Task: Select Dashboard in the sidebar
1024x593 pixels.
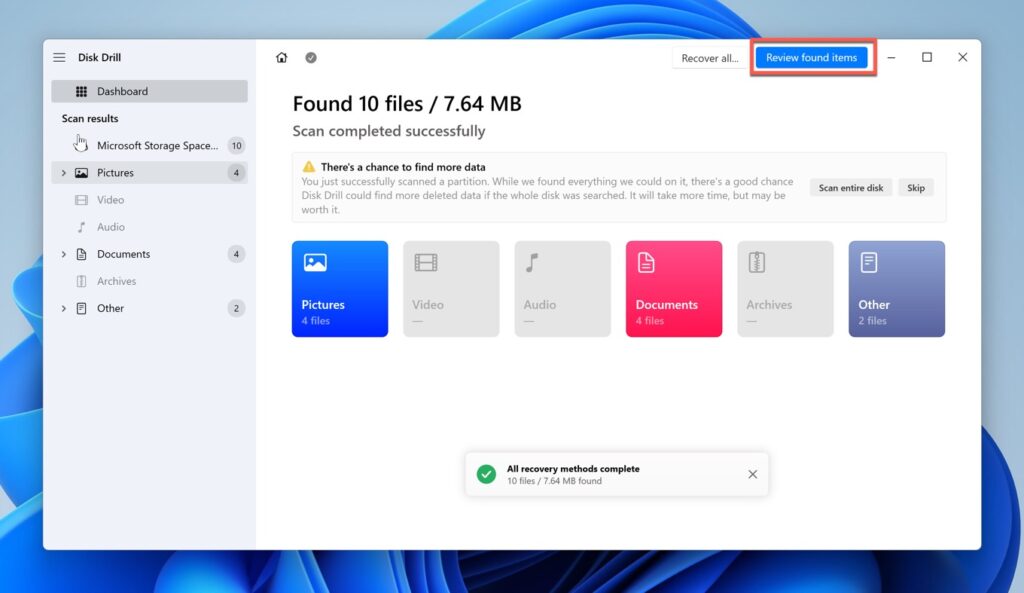Action: click(x=122, y=91)
